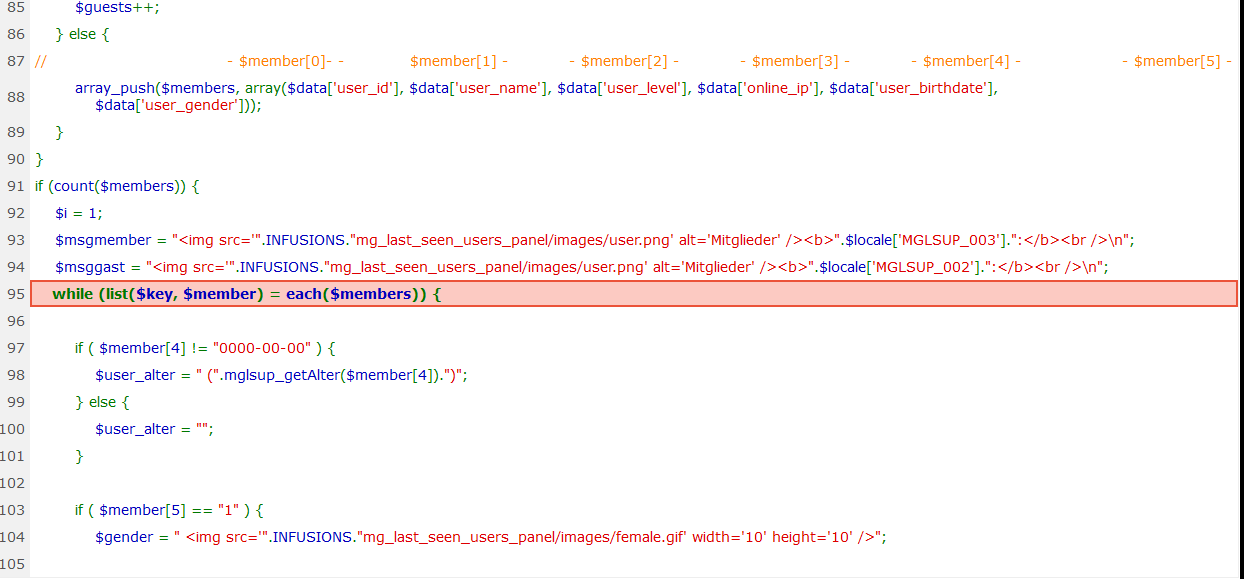Click the '$user_alter = "";' statement

pyautogui.click(x=155, y=429)
